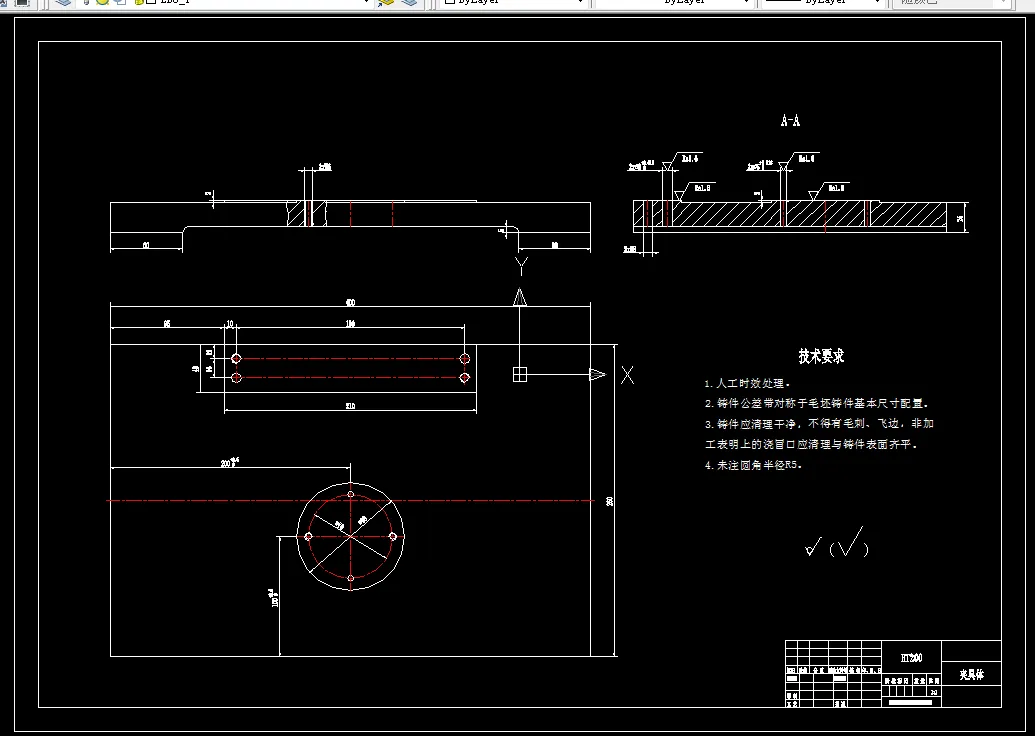Select the vertical thickness dimension right of section A-A
1035x736 pixels.
click(x=960, y=218)
